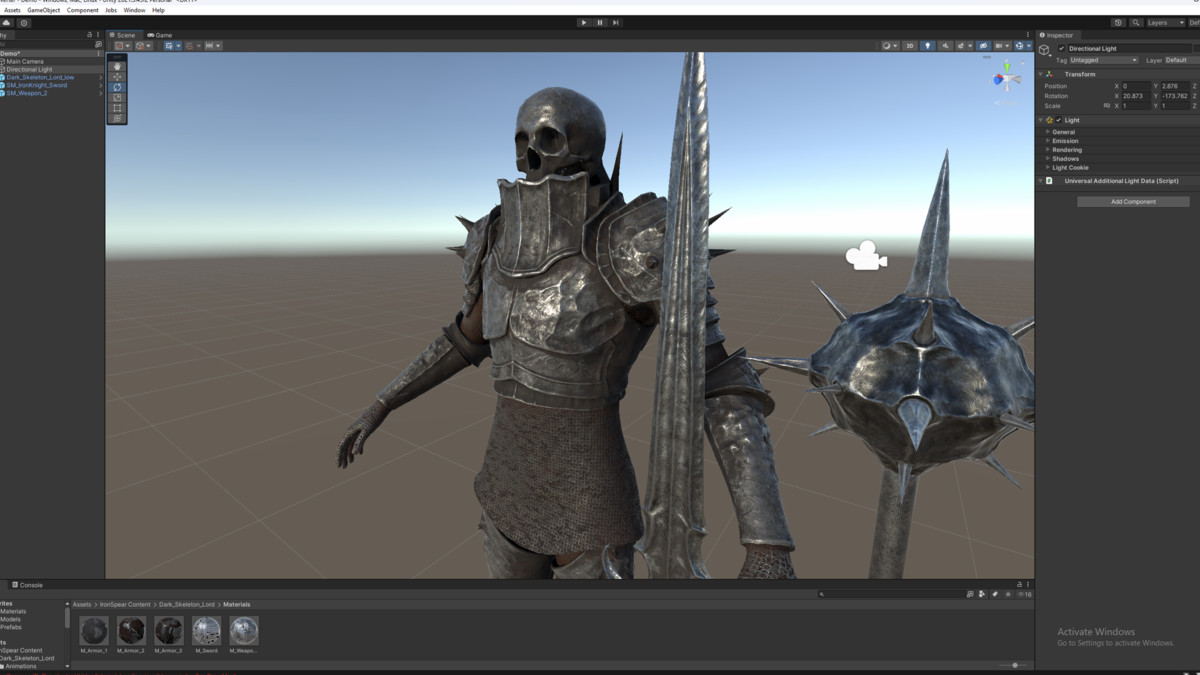
Task: Click the Play button
Action: (x=584, y=22)
